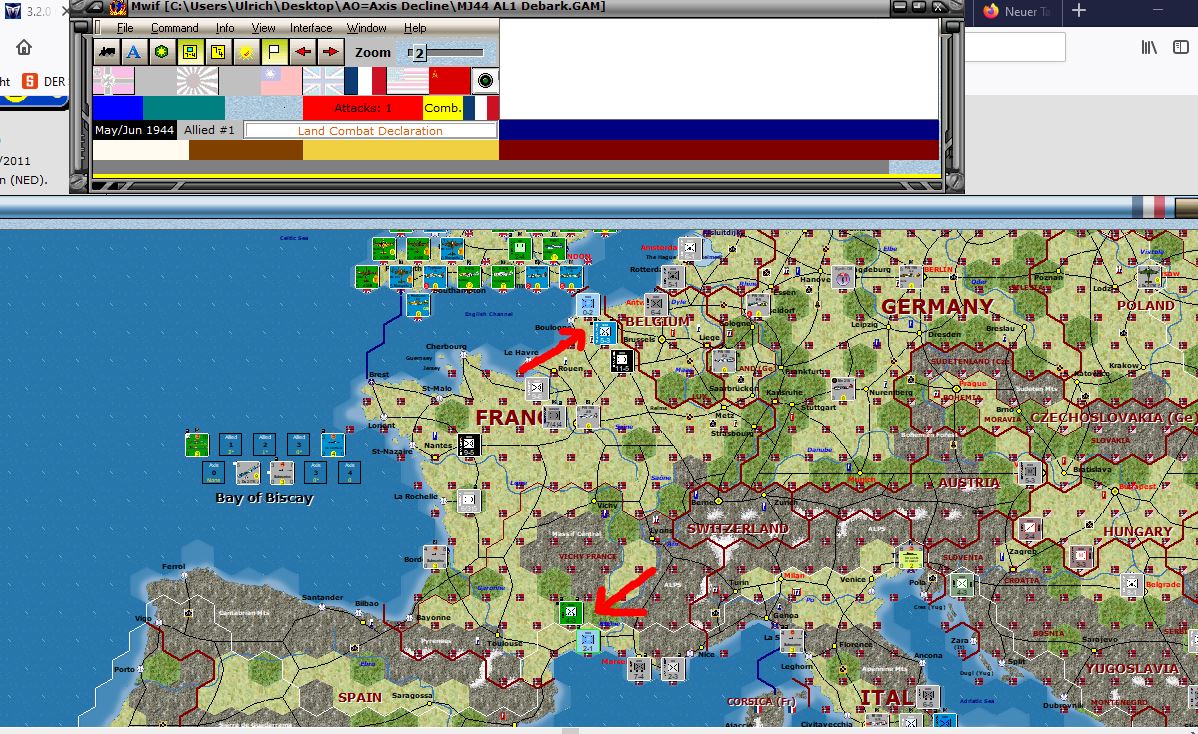1198x734 pixels.
Task: Open the Command menu
Action: pyautogui.click(x=174, y=27)
